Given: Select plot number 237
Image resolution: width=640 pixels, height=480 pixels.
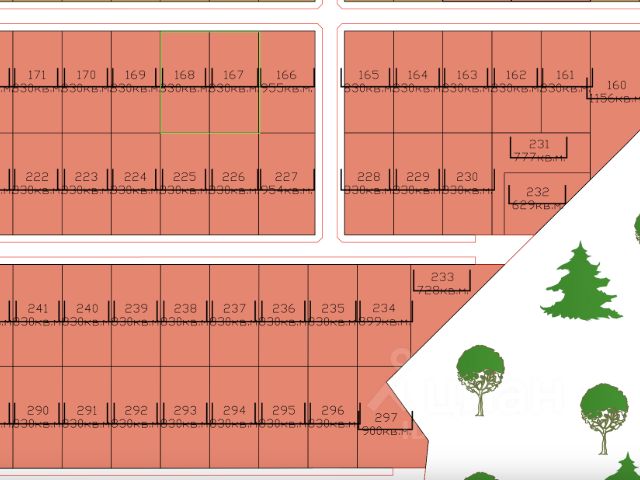Looking at the screenshot, I should coord(234,309).
